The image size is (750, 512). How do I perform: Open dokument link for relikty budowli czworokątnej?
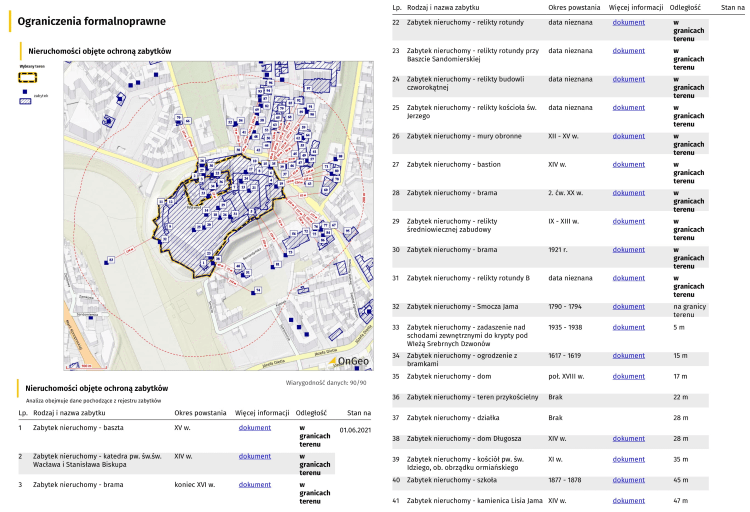(x=629, y=79)
